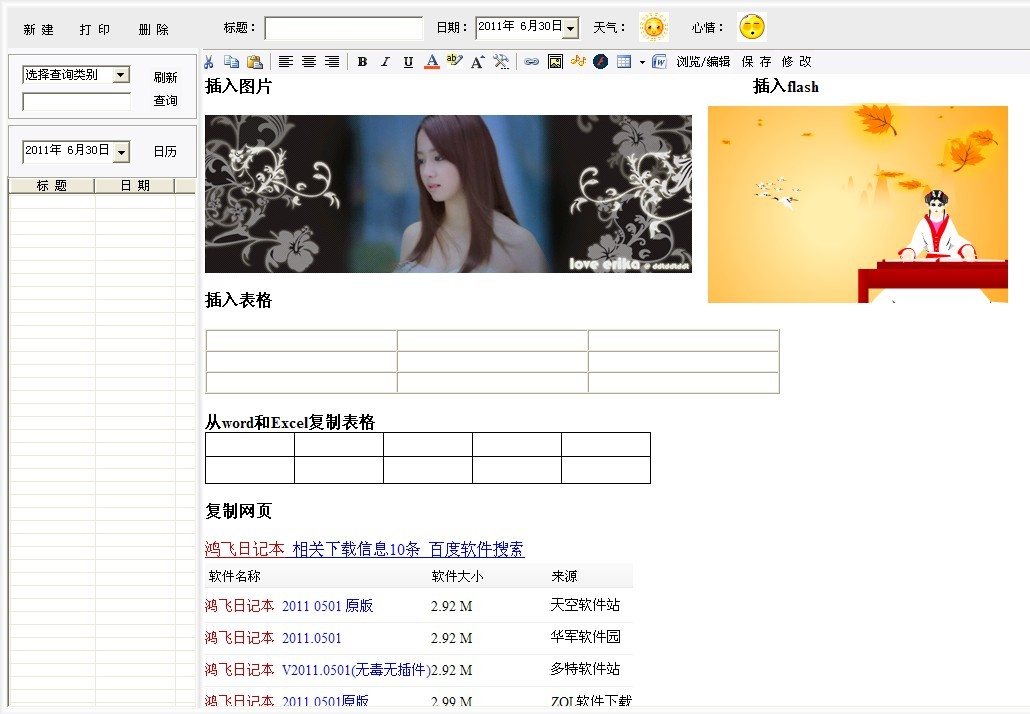Align text left

coord(286,62)
